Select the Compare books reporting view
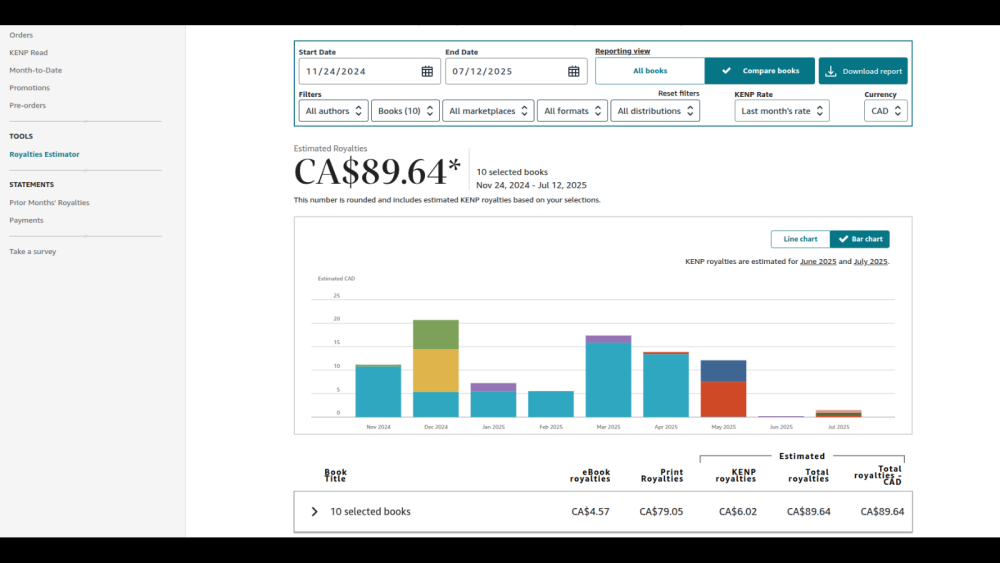Viewport: 1000px width, 563px height. 760,71
